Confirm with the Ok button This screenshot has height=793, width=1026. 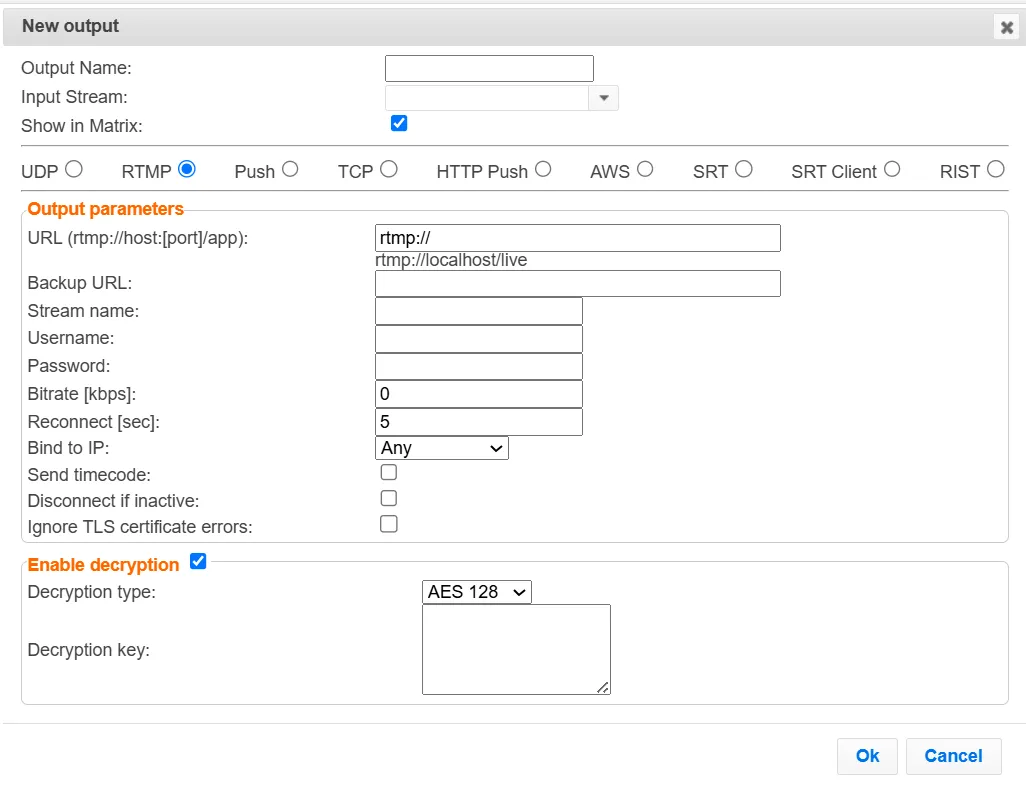coord(867,756)
